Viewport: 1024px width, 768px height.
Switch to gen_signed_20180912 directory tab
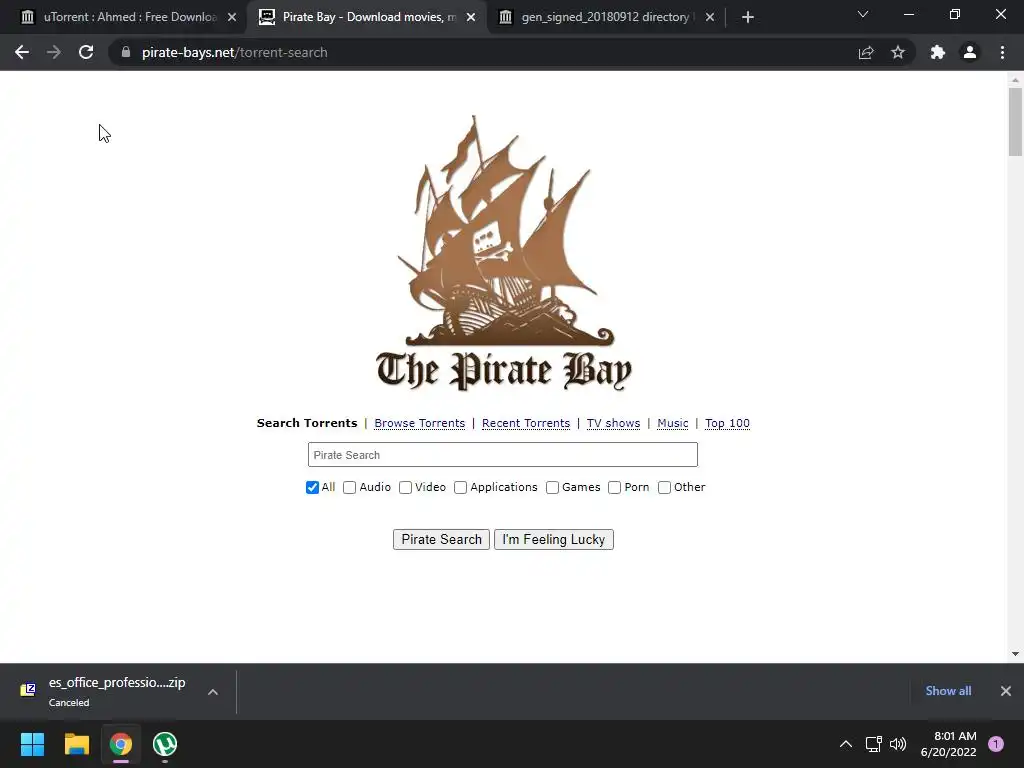tap(605, 17)
